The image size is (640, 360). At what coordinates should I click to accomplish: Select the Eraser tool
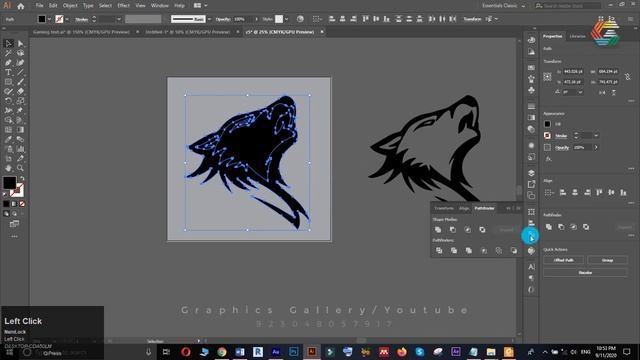point(20,91)
